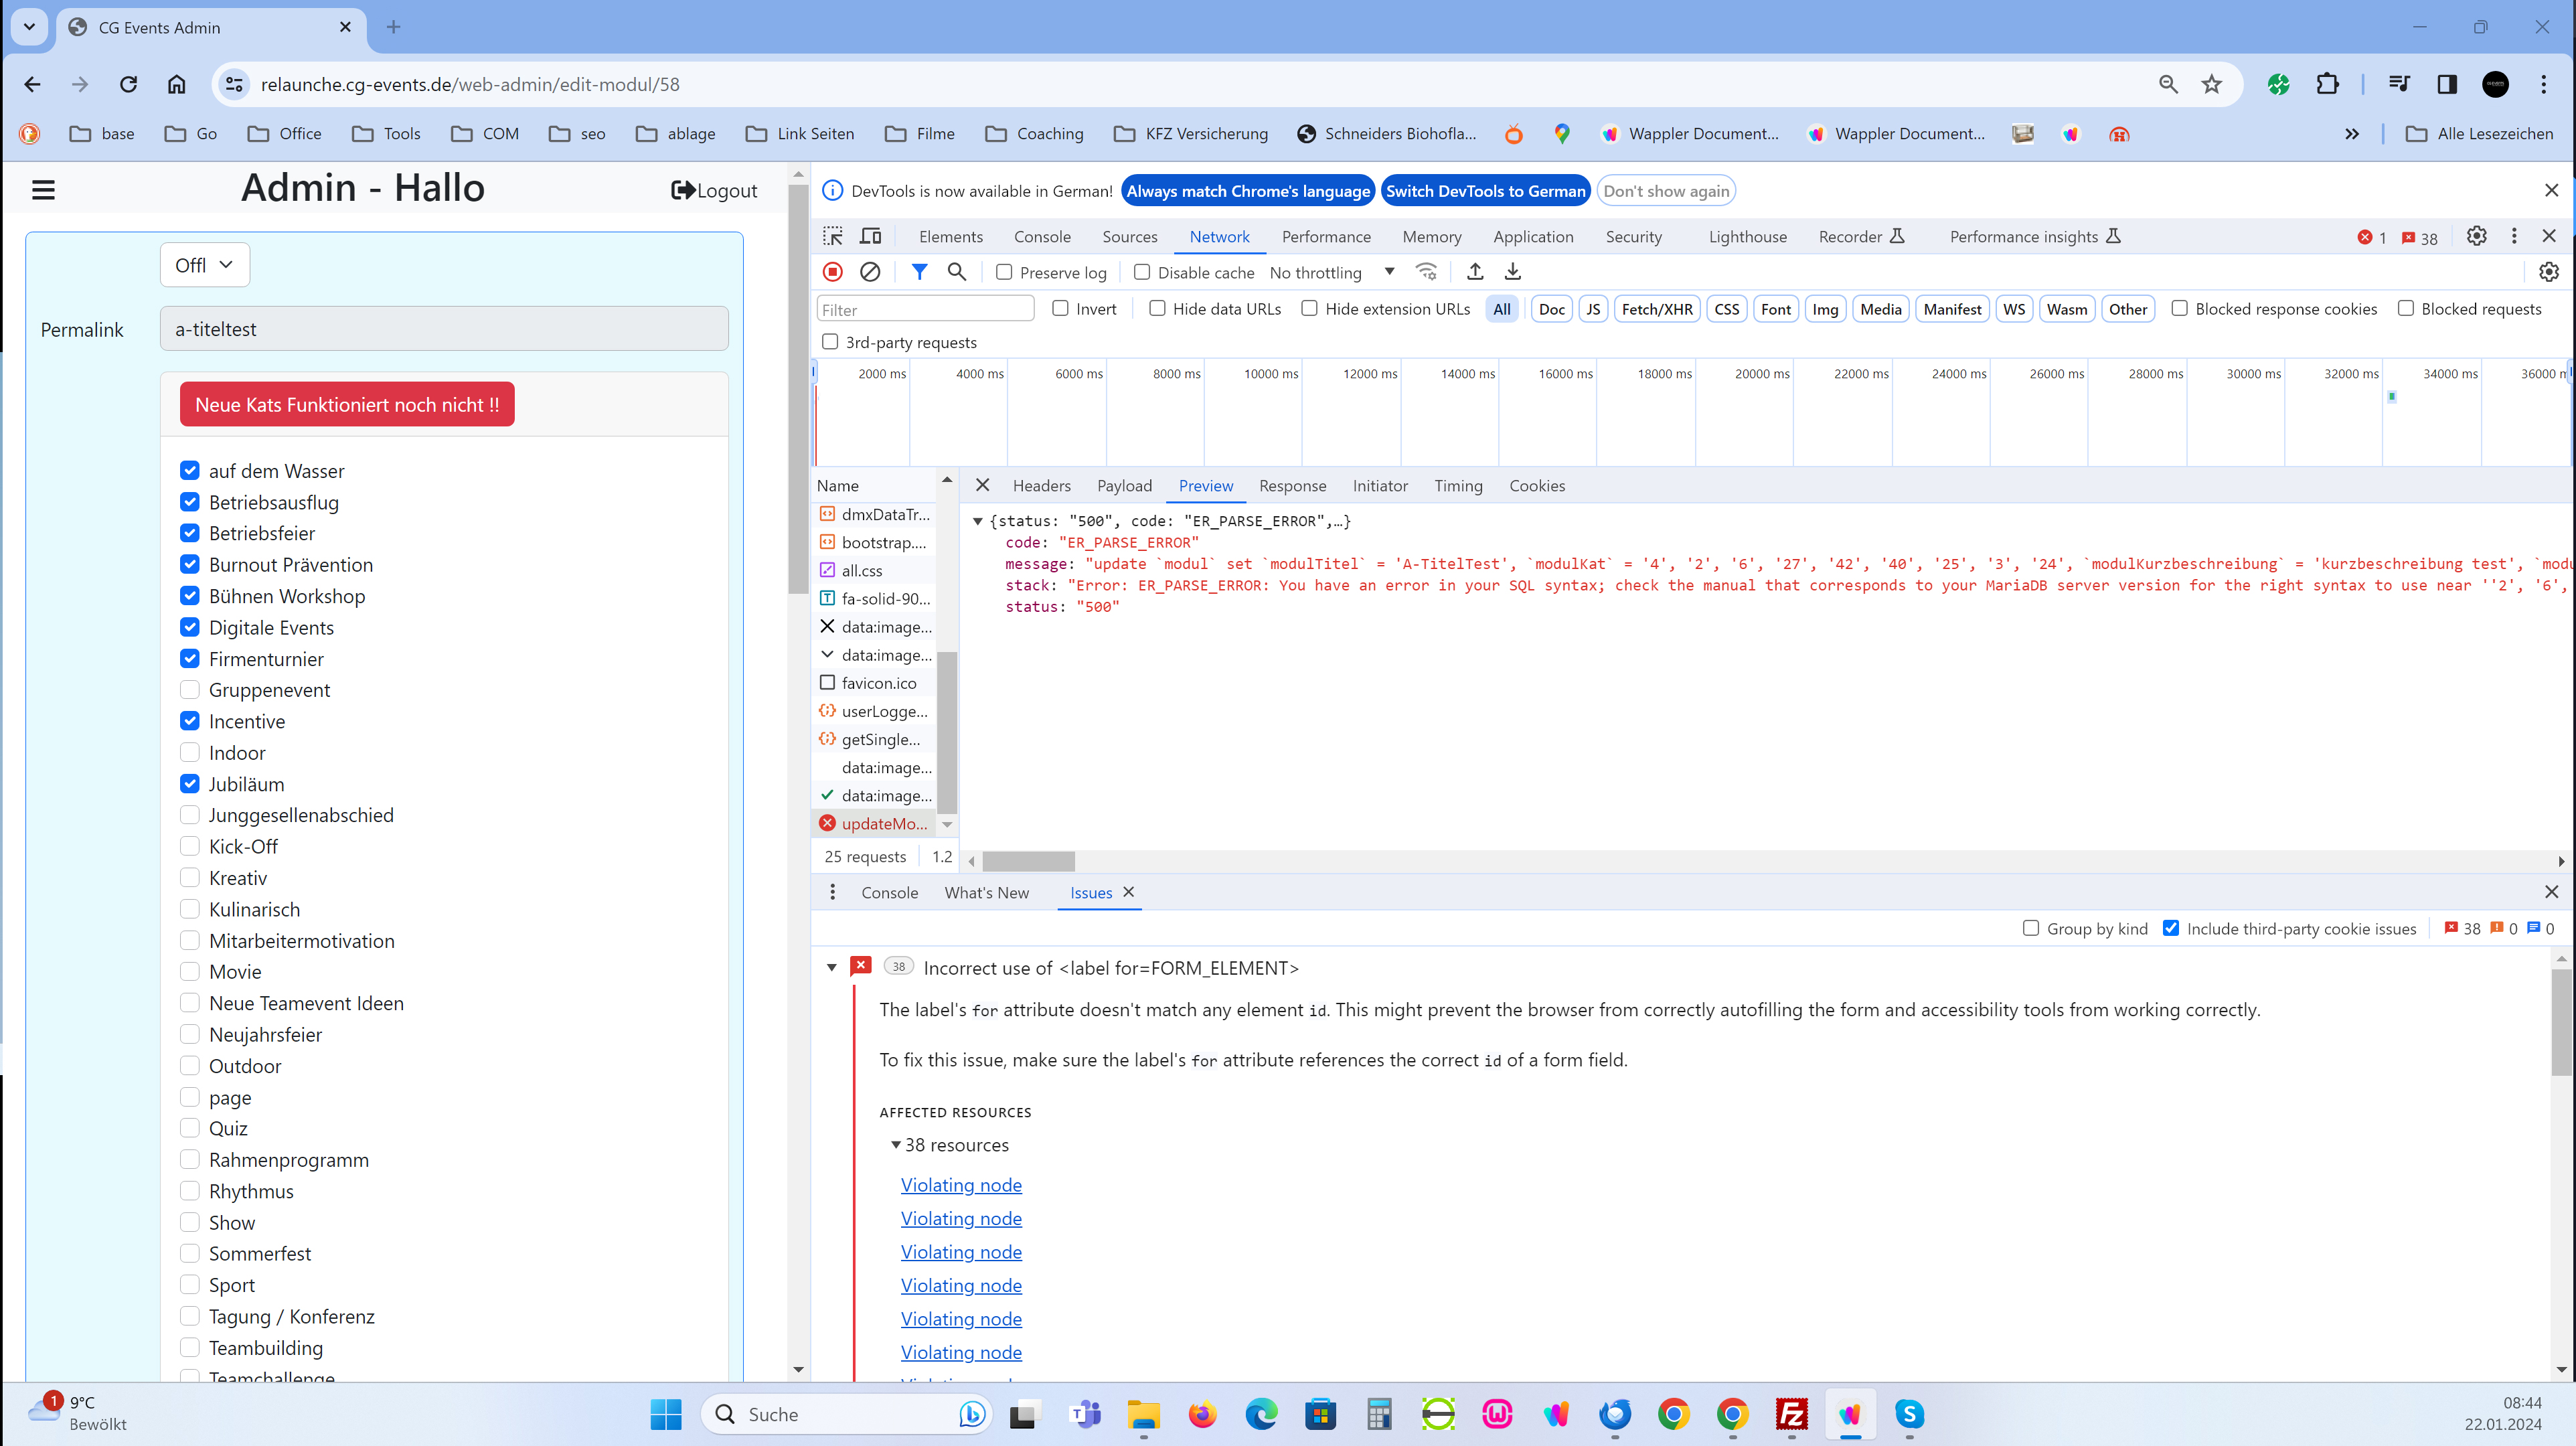
Task: Click the import HAR file icon
Action: point(1475,272)
